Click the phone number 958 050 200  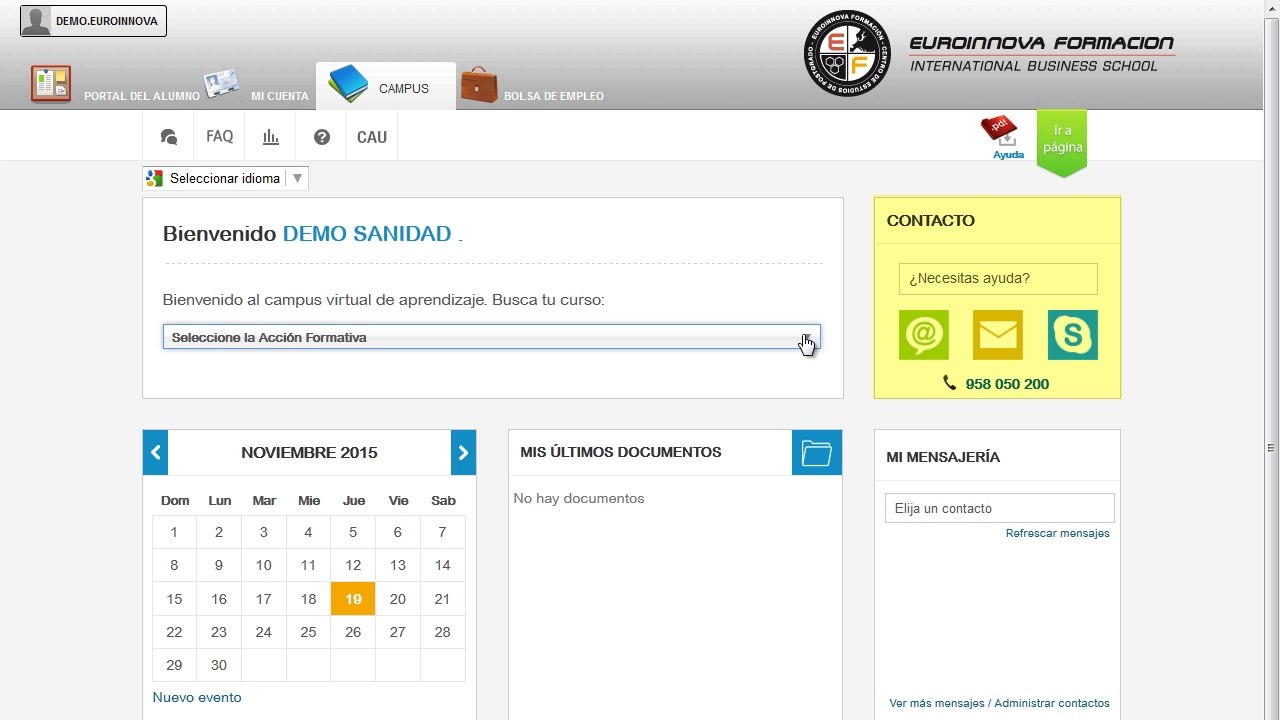tap(1007, 384)
